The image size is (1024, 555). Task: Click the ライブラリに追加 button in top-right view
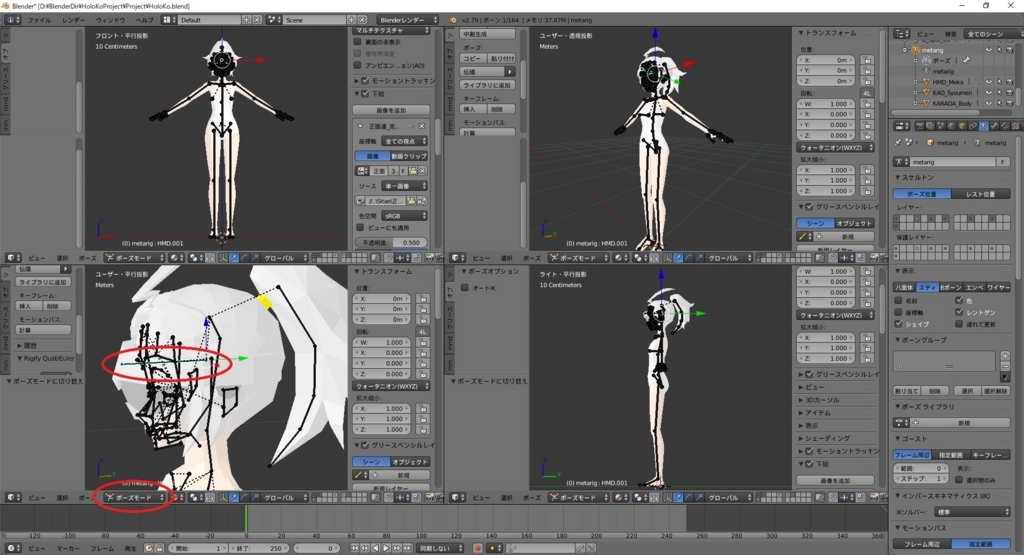pos(487,85)
